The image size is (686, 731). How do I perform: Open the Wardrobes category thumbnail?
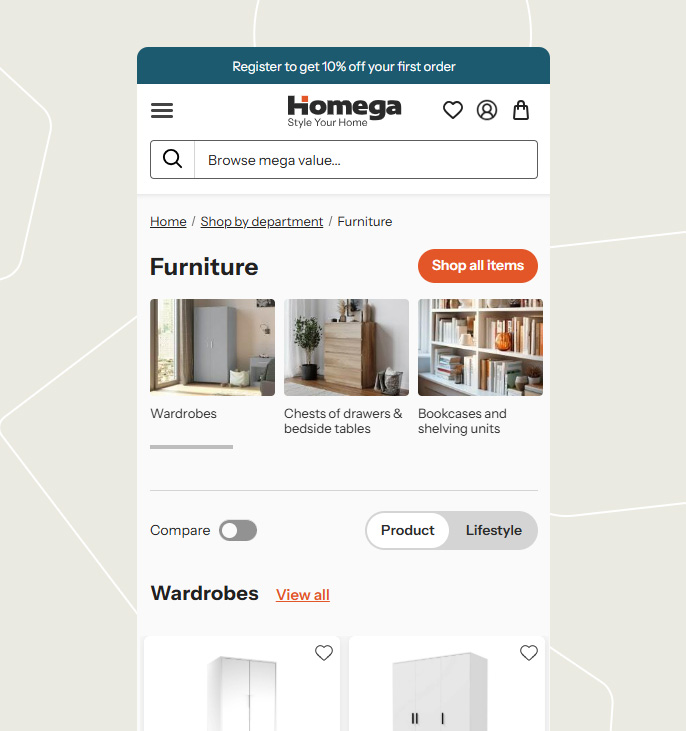[x=213, y=347]
